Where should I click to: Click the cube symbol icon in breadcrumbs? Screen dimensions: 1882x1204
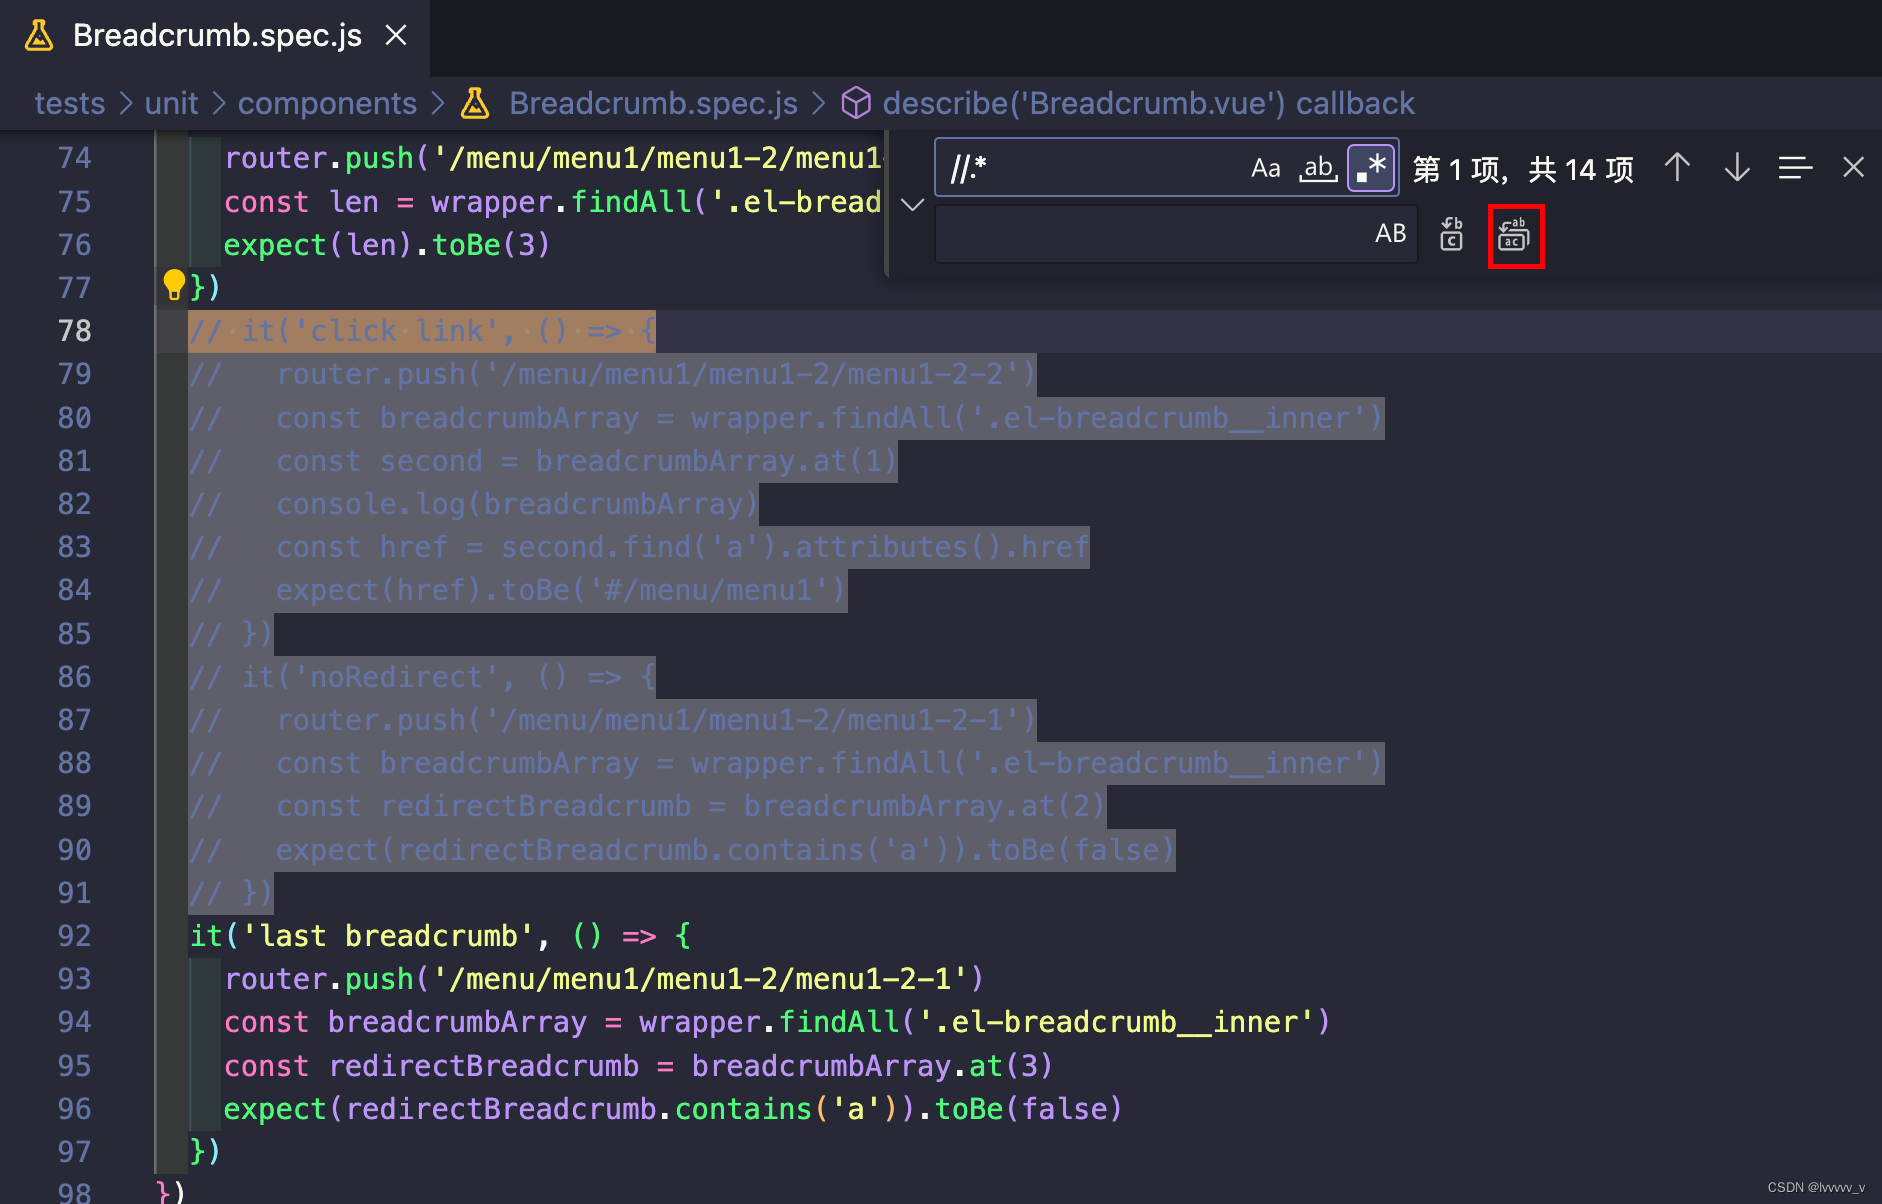pos(856,103)
